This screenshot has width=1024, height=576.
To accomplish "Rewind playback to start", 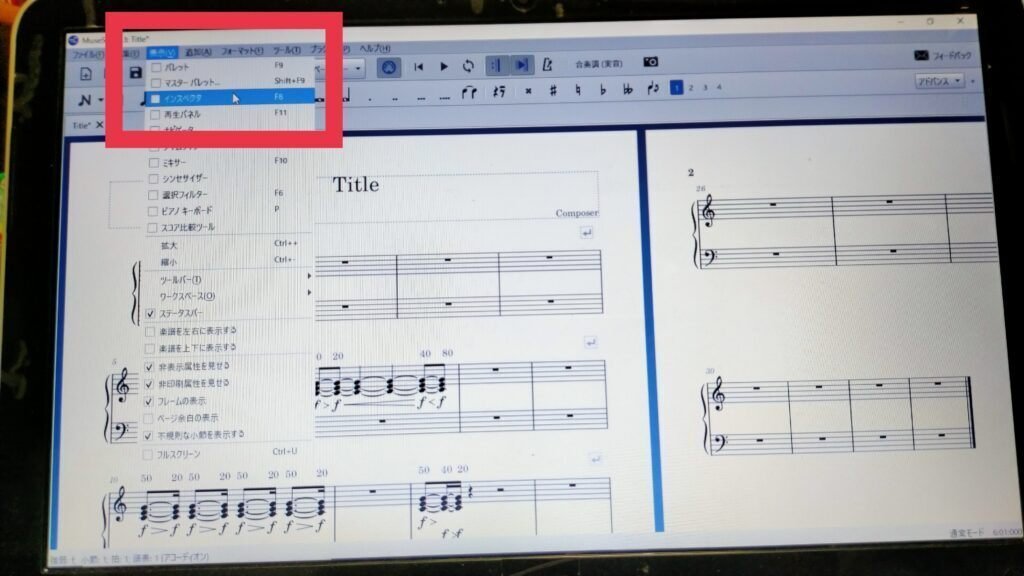I will (x=419, y=67).
